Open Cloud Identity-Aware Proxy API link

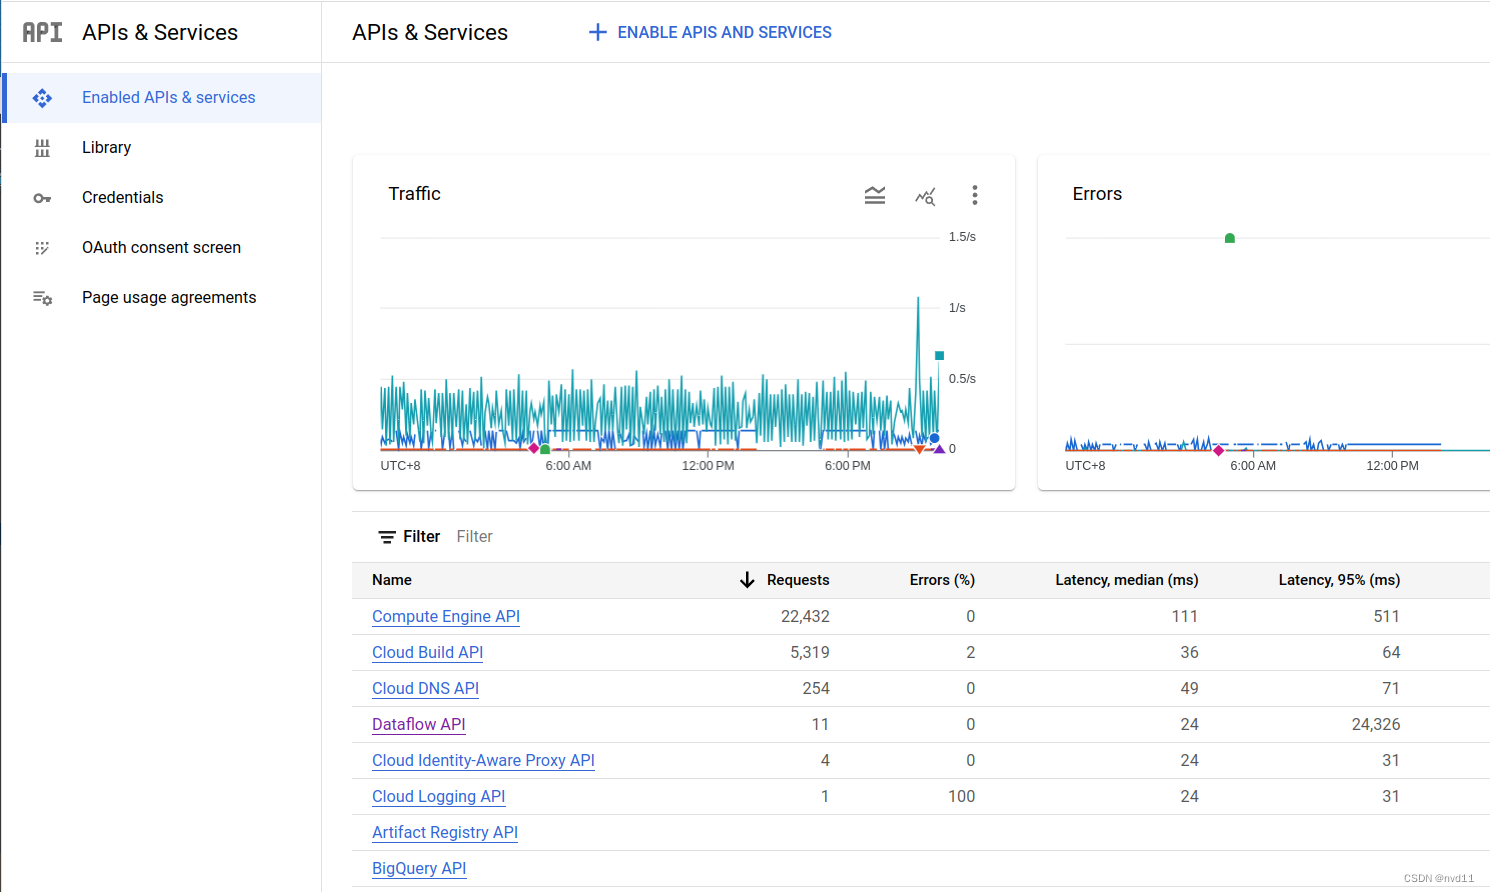pyautogui.click(x=483, y=761)
